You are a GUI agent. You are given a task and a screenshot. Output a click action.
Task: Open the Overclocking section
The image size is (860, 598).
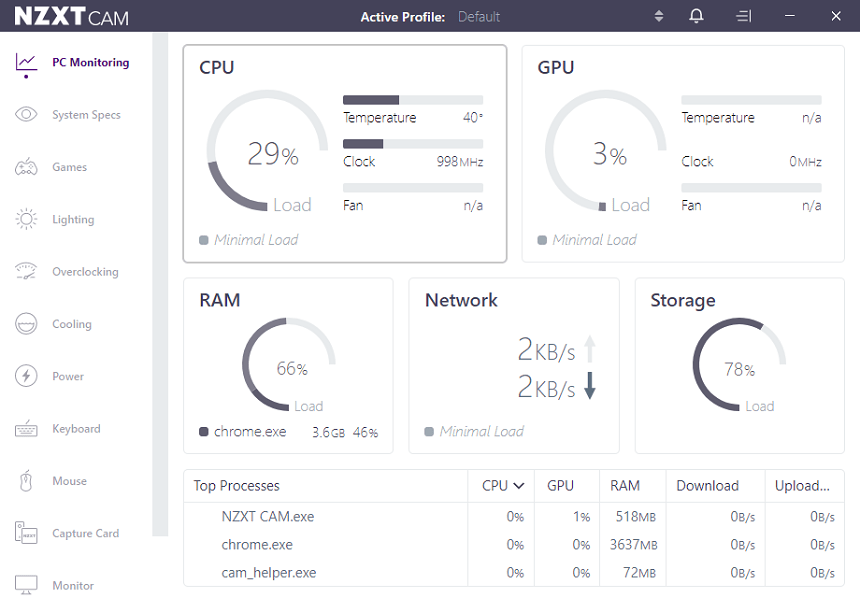88,271
